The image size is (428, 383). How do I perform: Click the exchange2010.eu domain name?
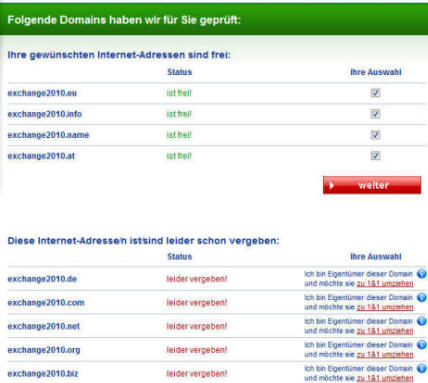(42, 93)
